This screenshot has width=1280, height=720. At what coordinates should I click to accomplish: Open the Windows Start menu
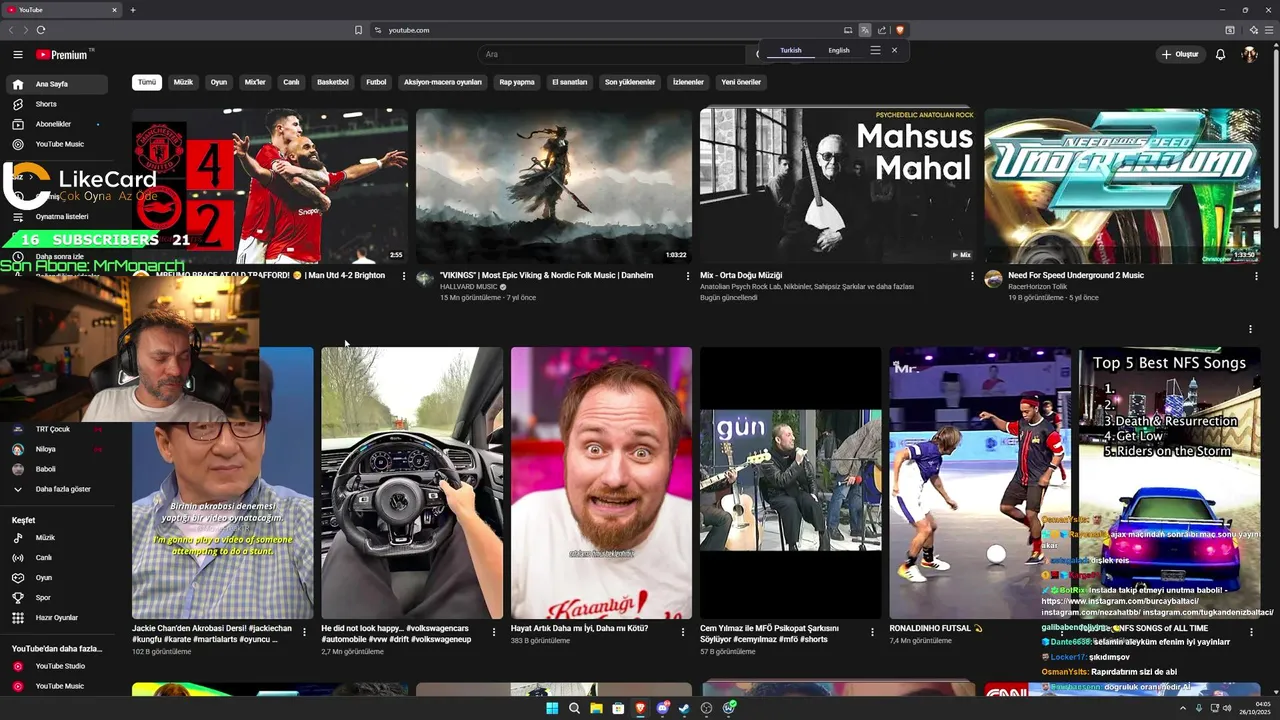pos(552,708)
